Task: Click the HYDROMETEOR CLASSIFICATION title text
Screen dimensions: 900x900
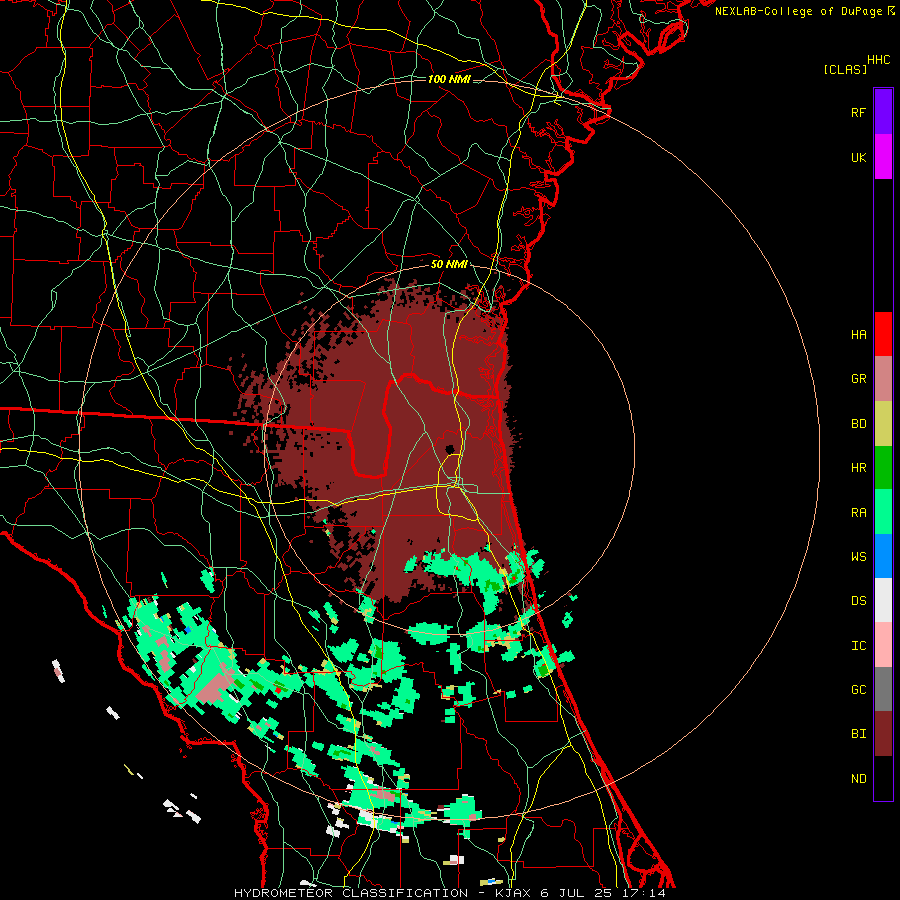Action: [351, 893]
